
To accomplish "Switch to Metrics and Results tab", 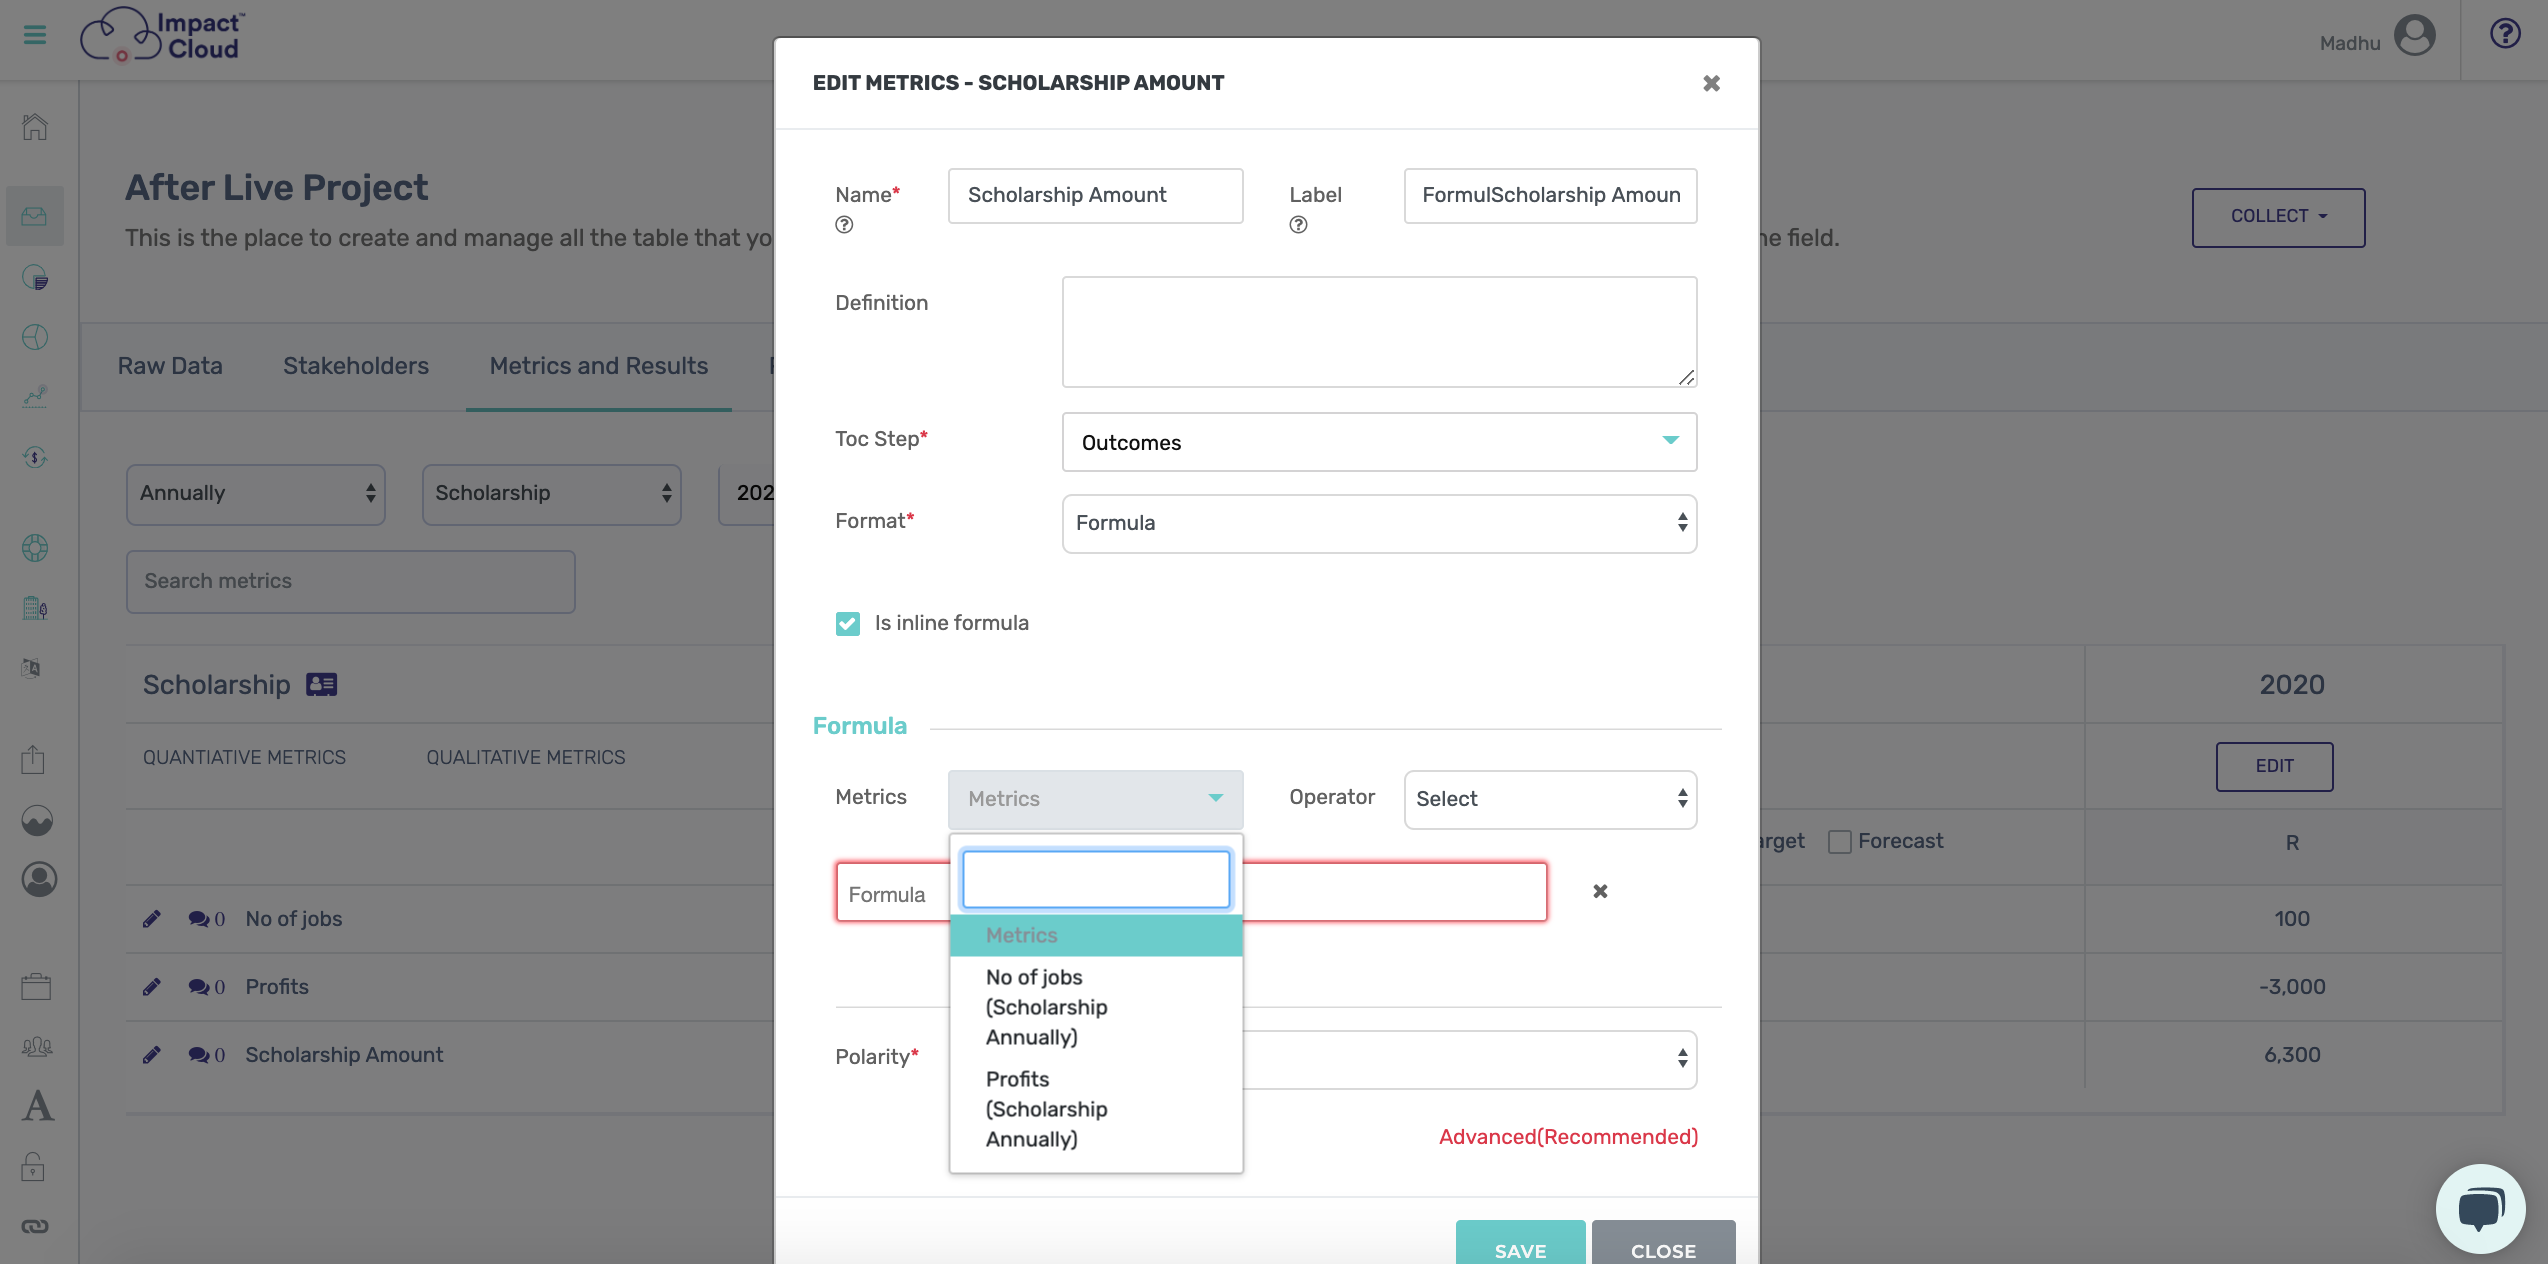I will (x=598, y=366).
